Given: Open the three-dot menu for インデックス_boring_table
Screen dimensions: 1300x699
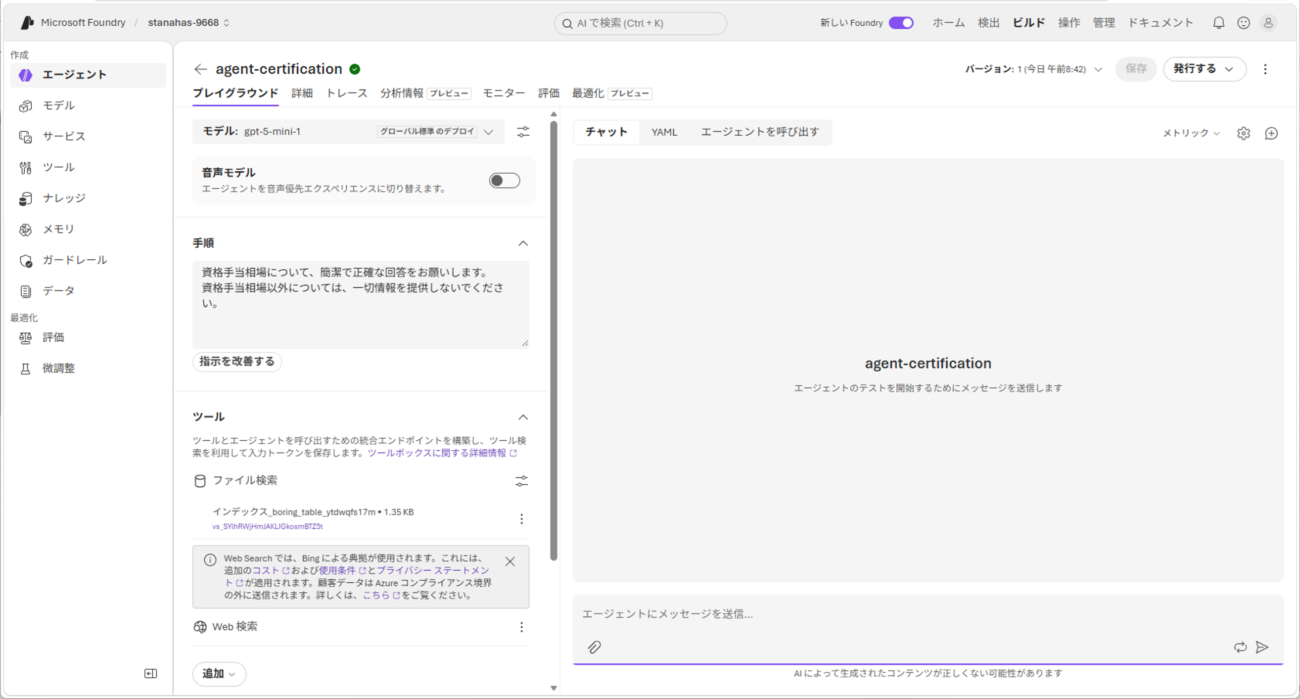Looking at the screenshot, I should (521, 518).
